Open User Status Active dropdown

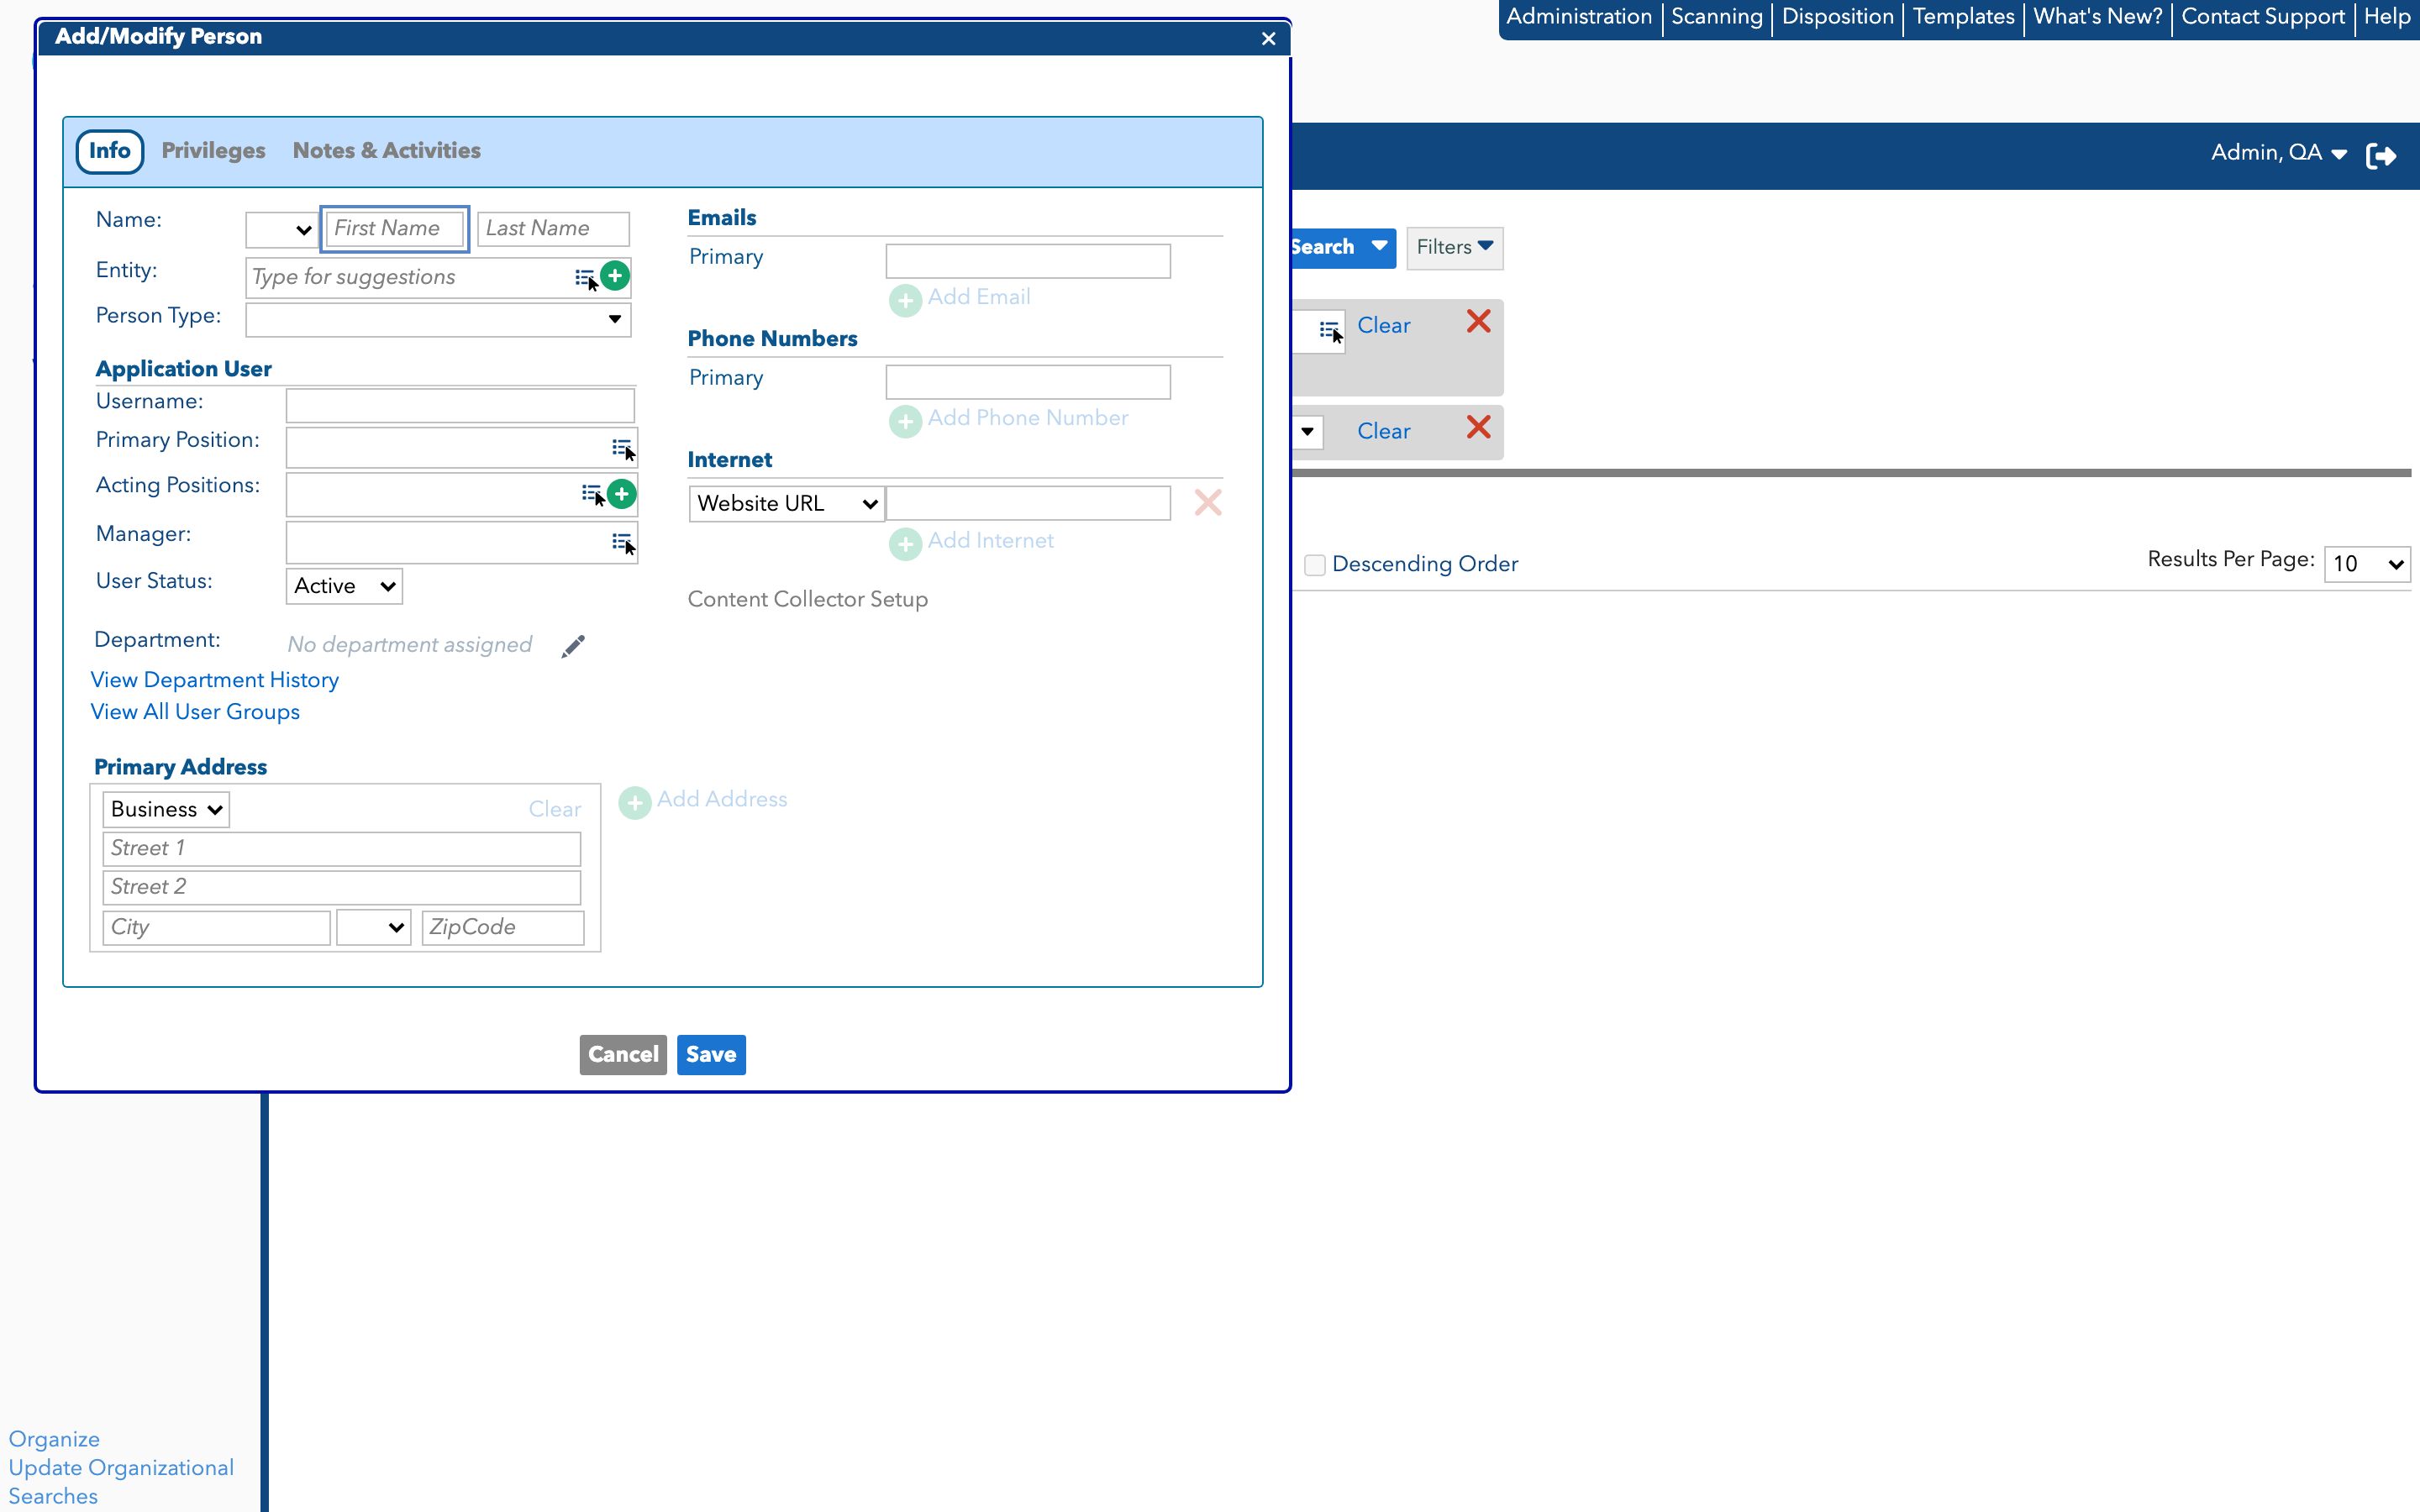coord(344,586)
